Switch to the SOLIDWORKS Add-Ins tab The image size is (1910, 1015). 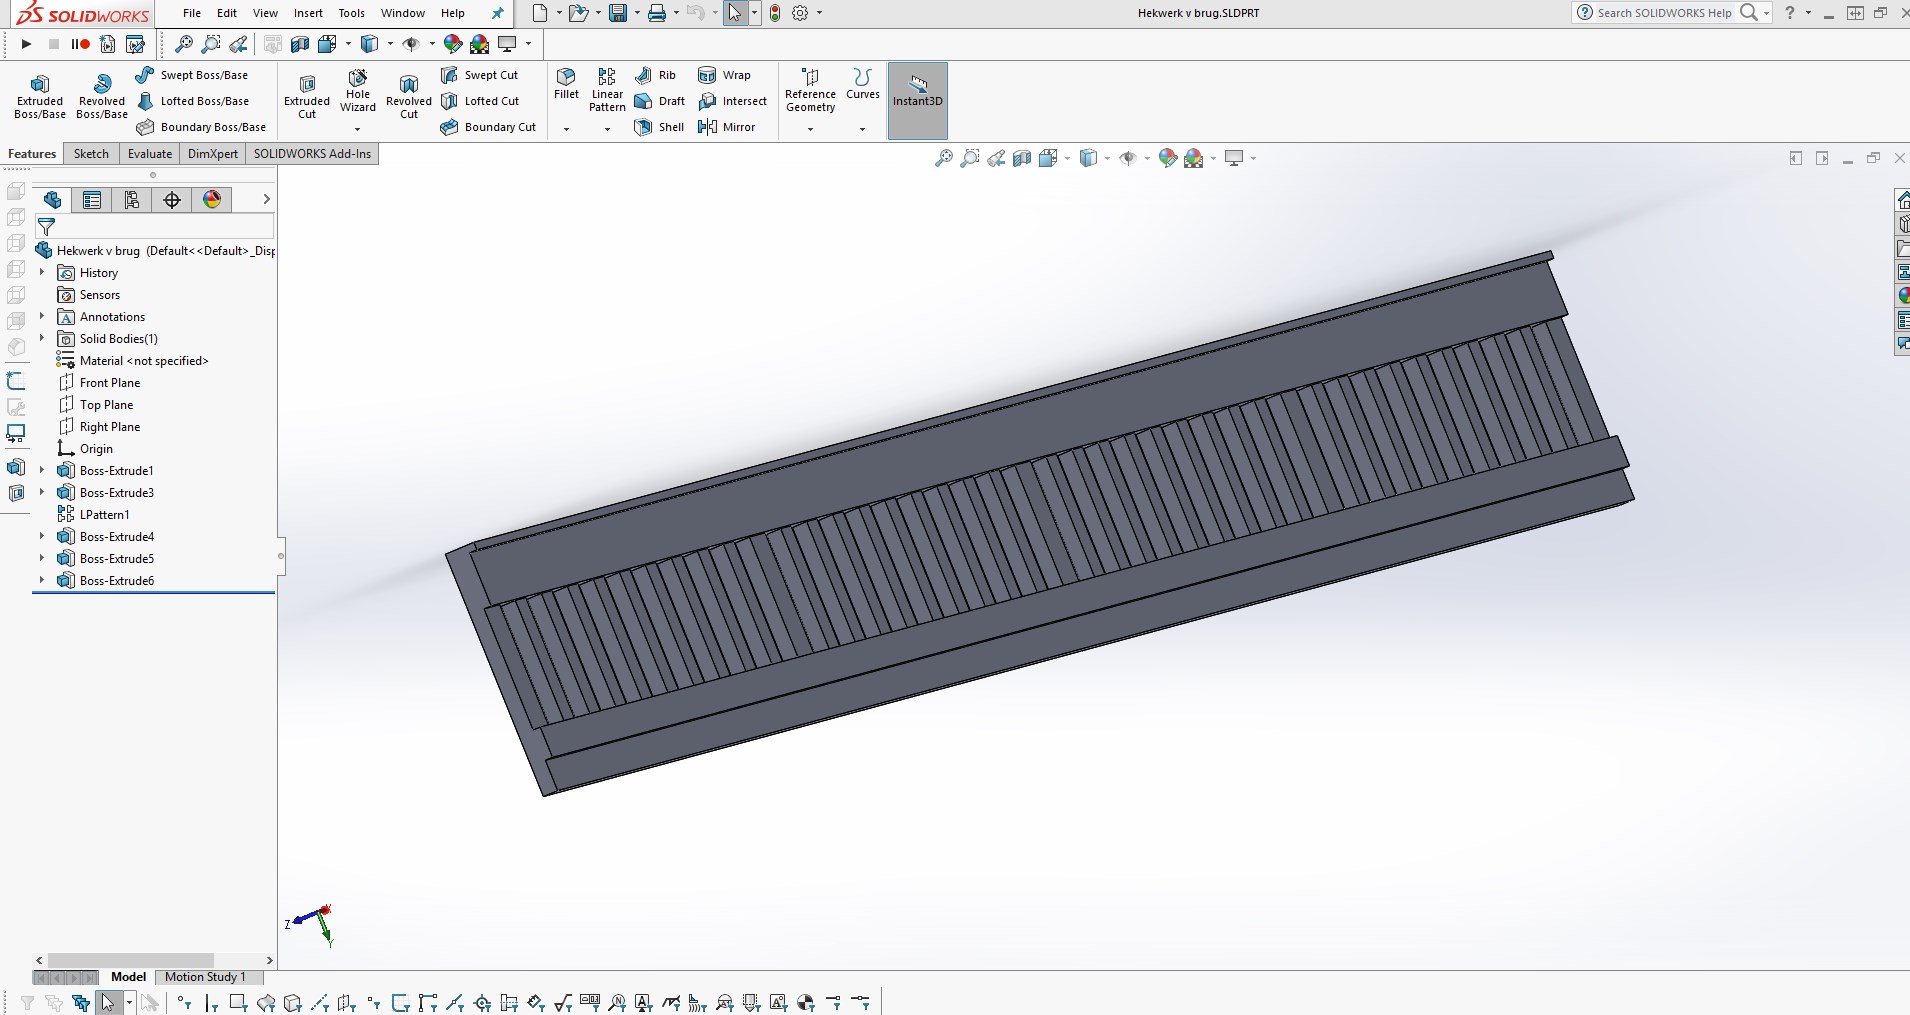[312, 154]
